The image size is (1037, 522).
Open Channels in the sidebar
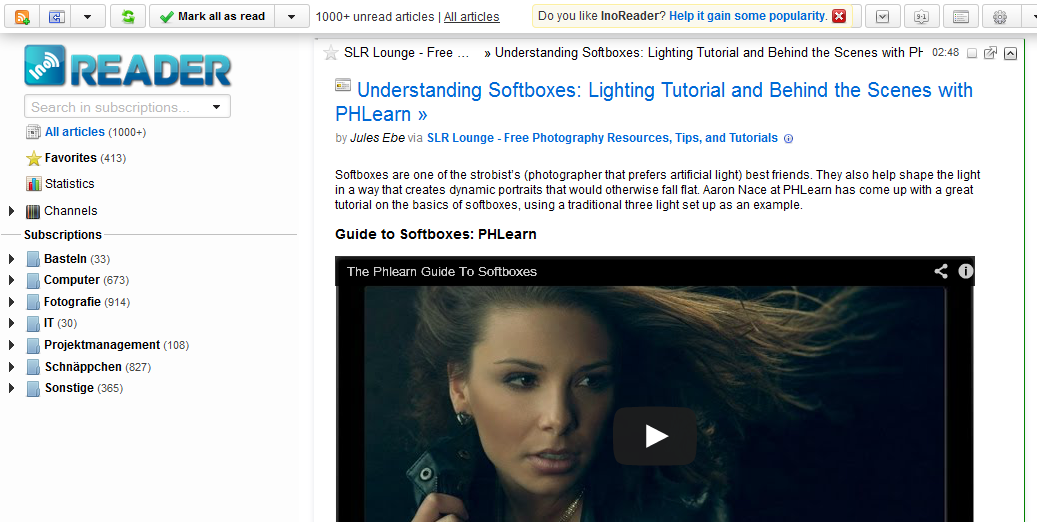click(x=71, y=210)
